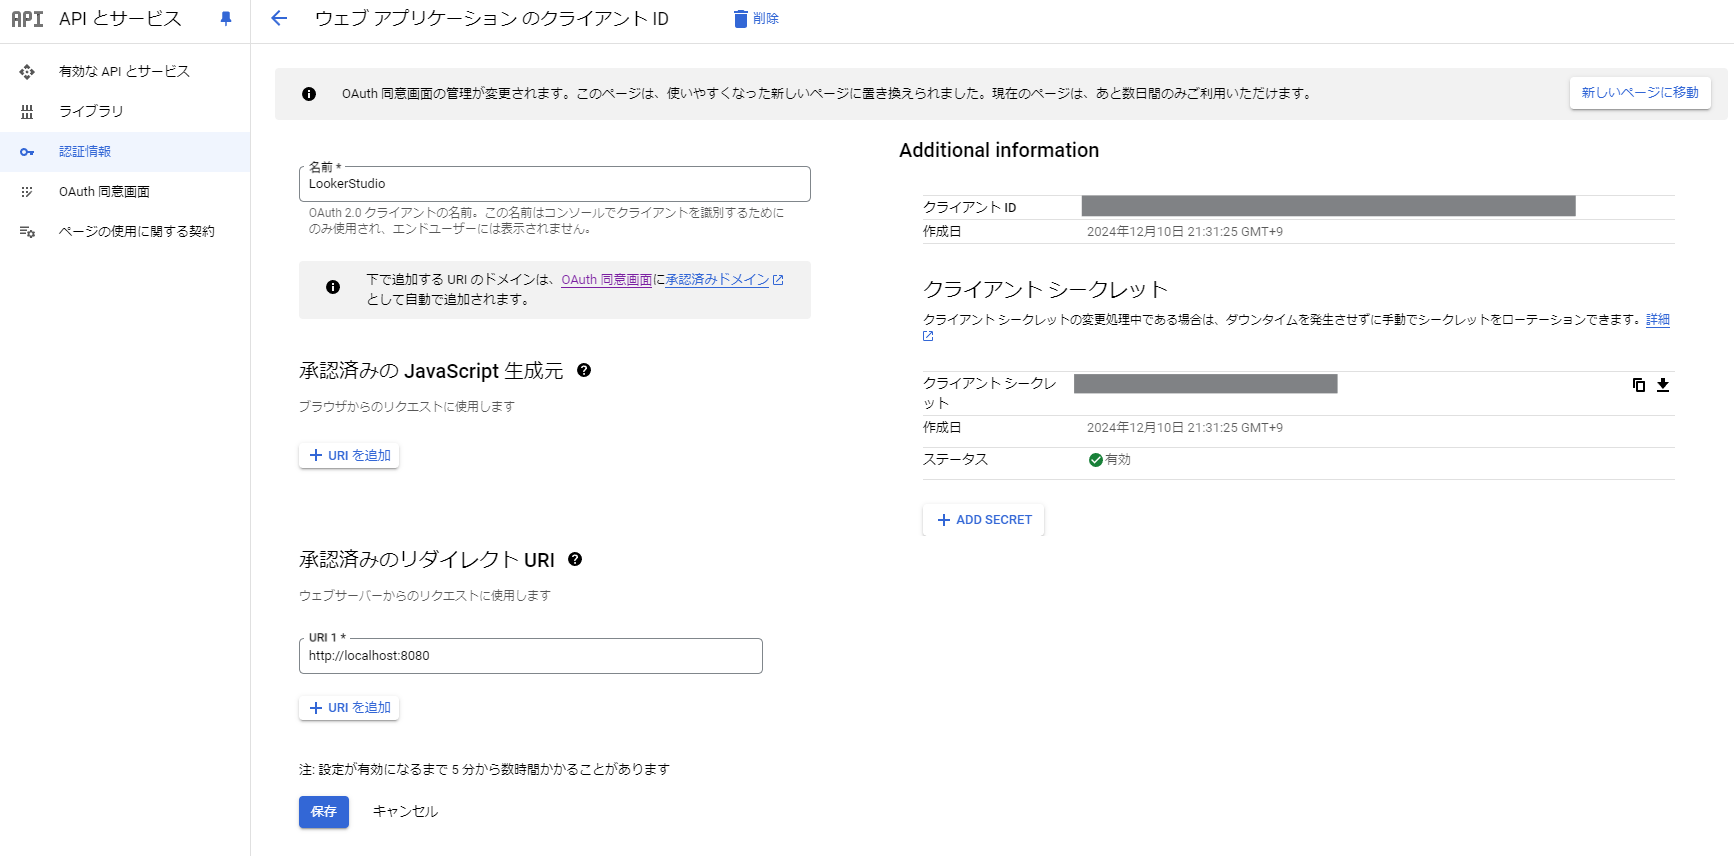
Task: Click the green 有効 status checkmark
Action: point(1096,460)
